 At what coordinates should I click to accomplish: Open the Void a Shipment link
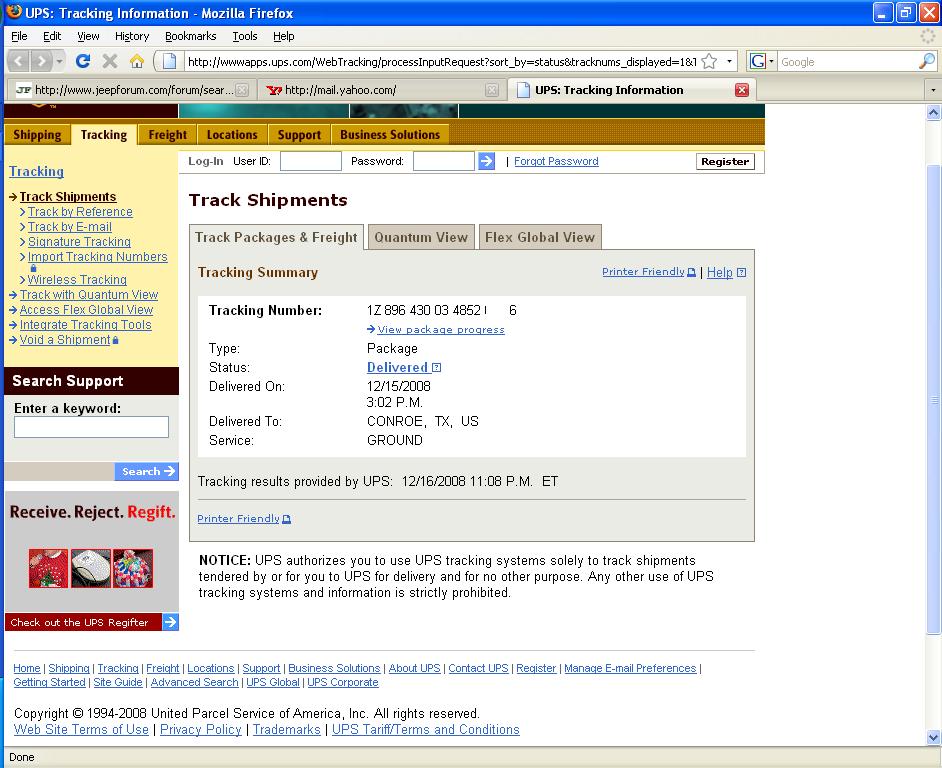[x=65, y=340]
